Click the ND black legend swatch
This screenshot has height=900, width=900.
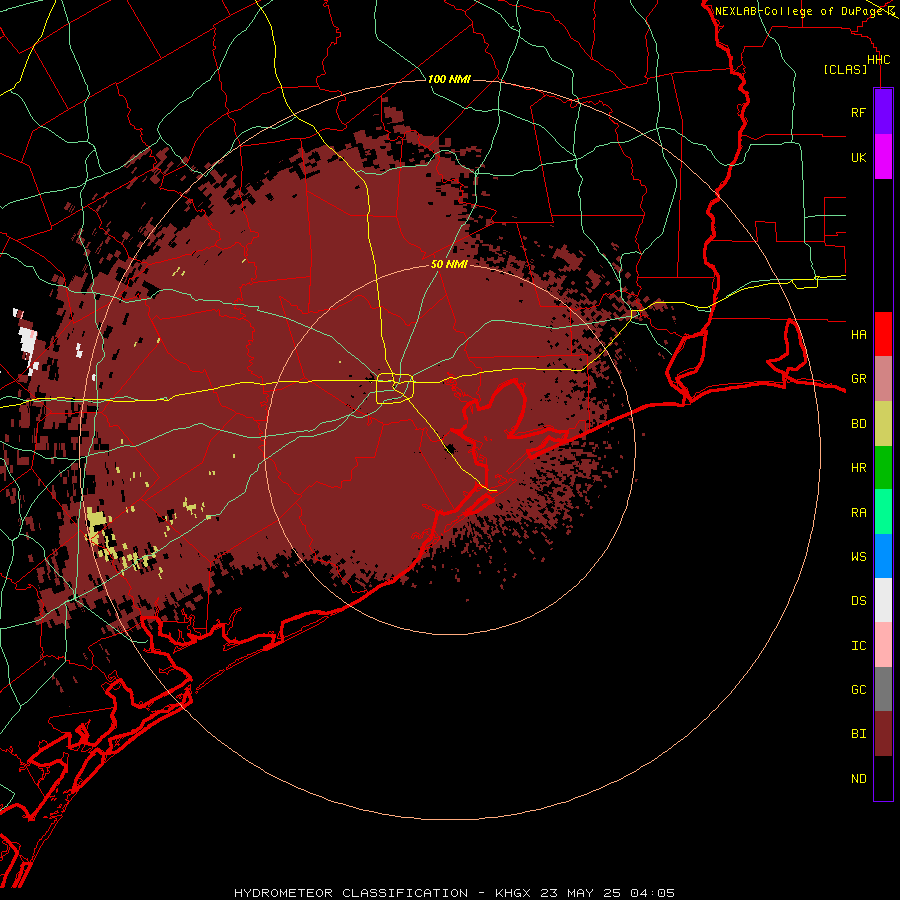[x=883, y=778]
